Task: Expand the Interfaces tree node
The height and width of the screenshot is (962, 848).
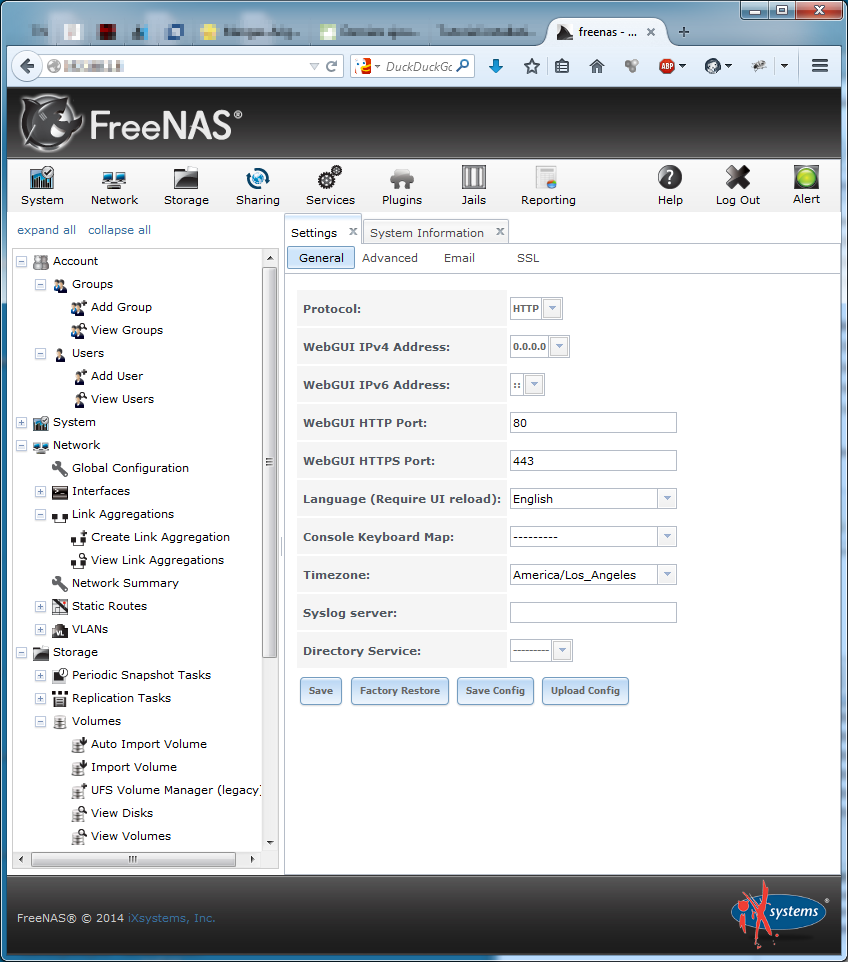Action: (41, 492)
